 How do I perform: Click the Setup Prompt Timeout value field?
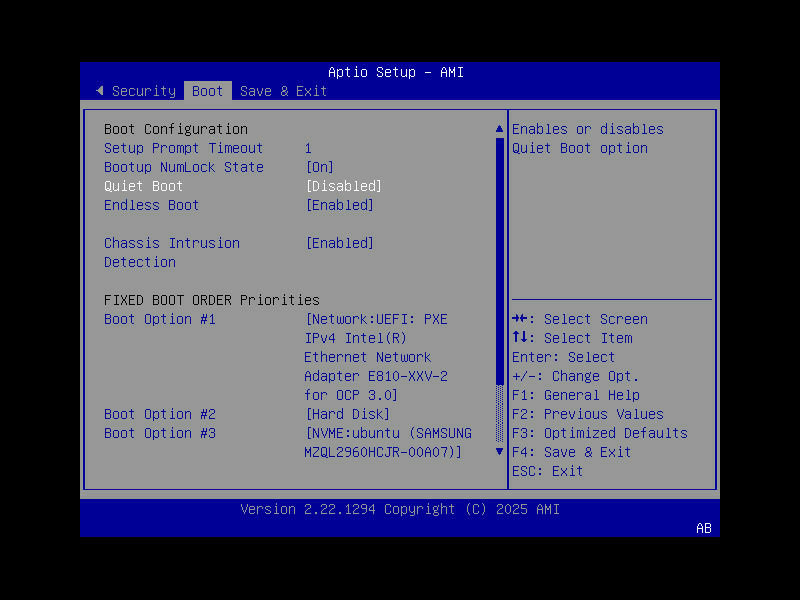tap(308, 147)
